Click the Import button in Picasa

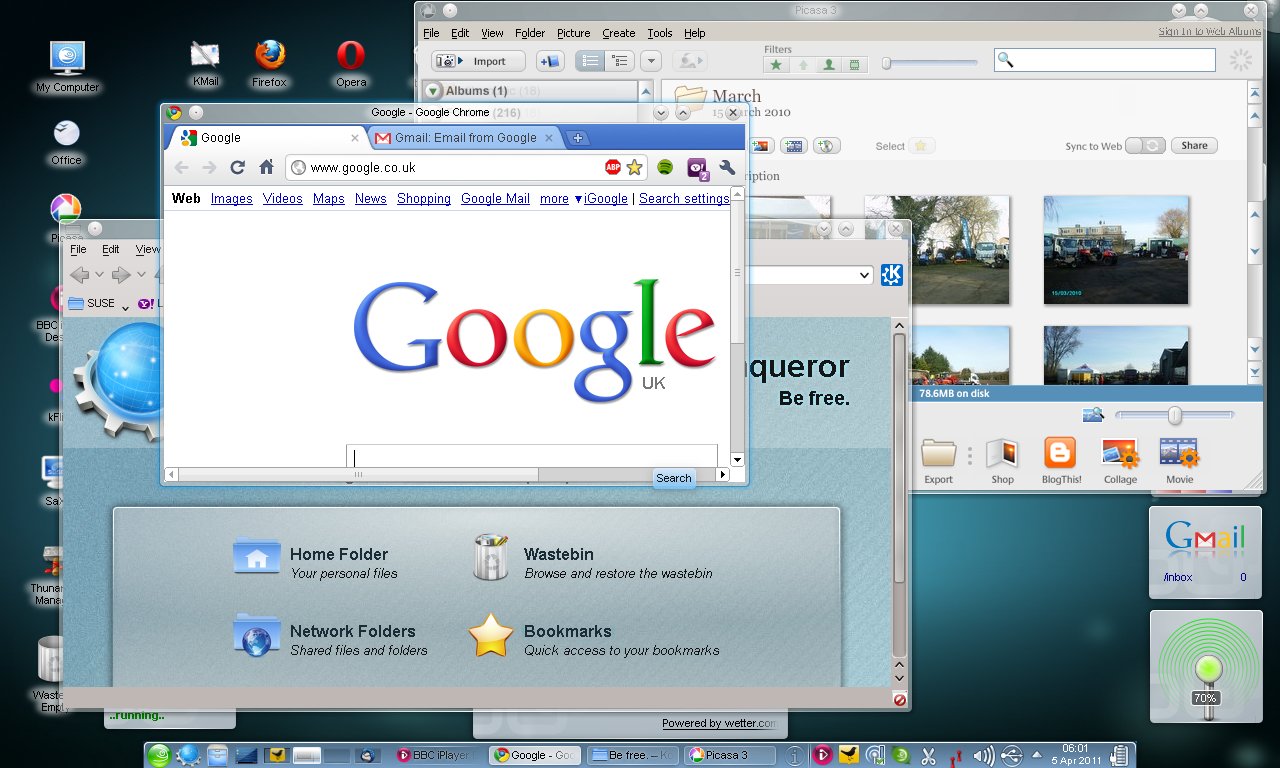click(477, 61)
